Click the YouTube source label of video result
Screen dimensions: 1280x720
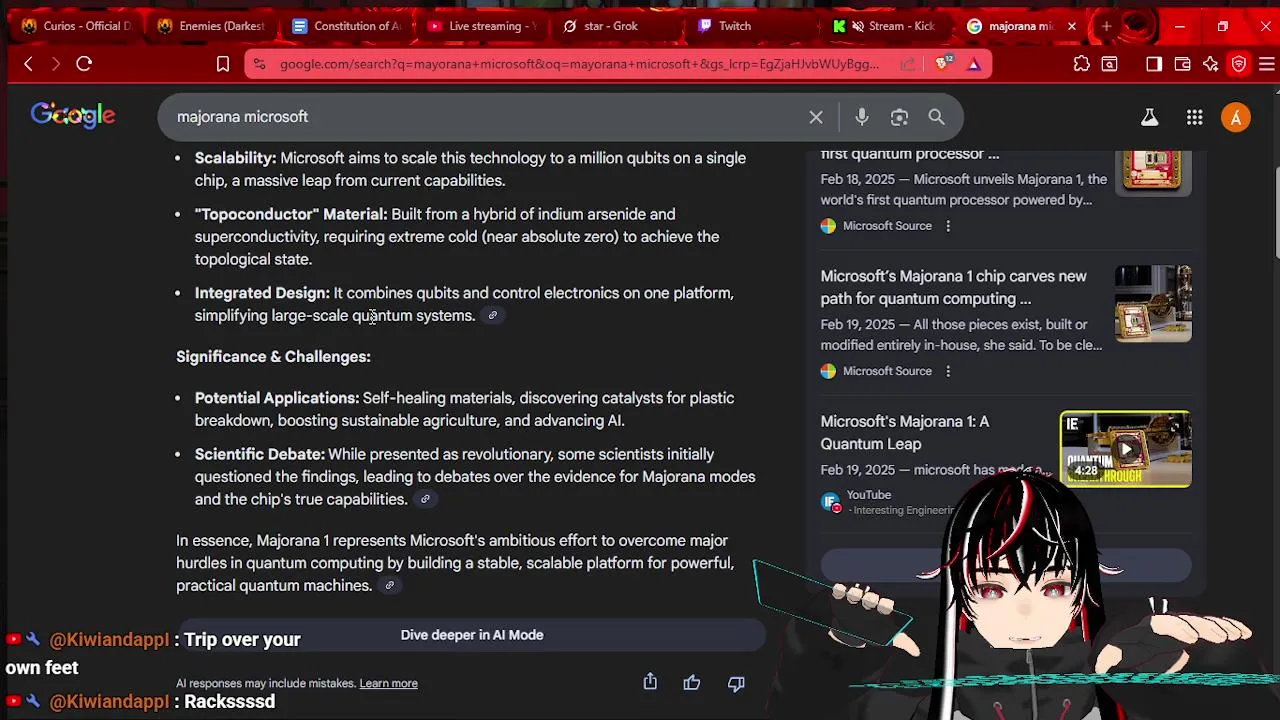click(868, 495)
